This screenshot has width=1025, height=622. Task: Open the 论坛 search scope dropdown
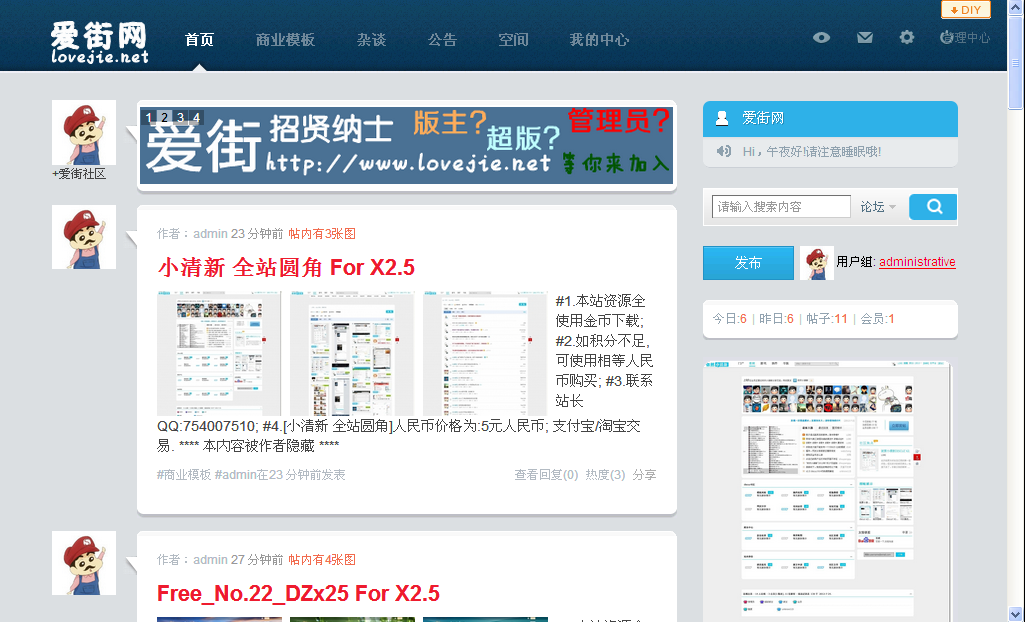[x=878, y=206]
